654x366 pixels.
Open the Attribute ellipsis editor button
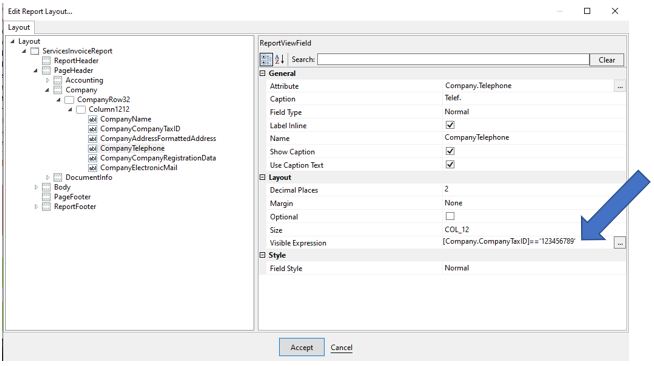pos(620,86)
